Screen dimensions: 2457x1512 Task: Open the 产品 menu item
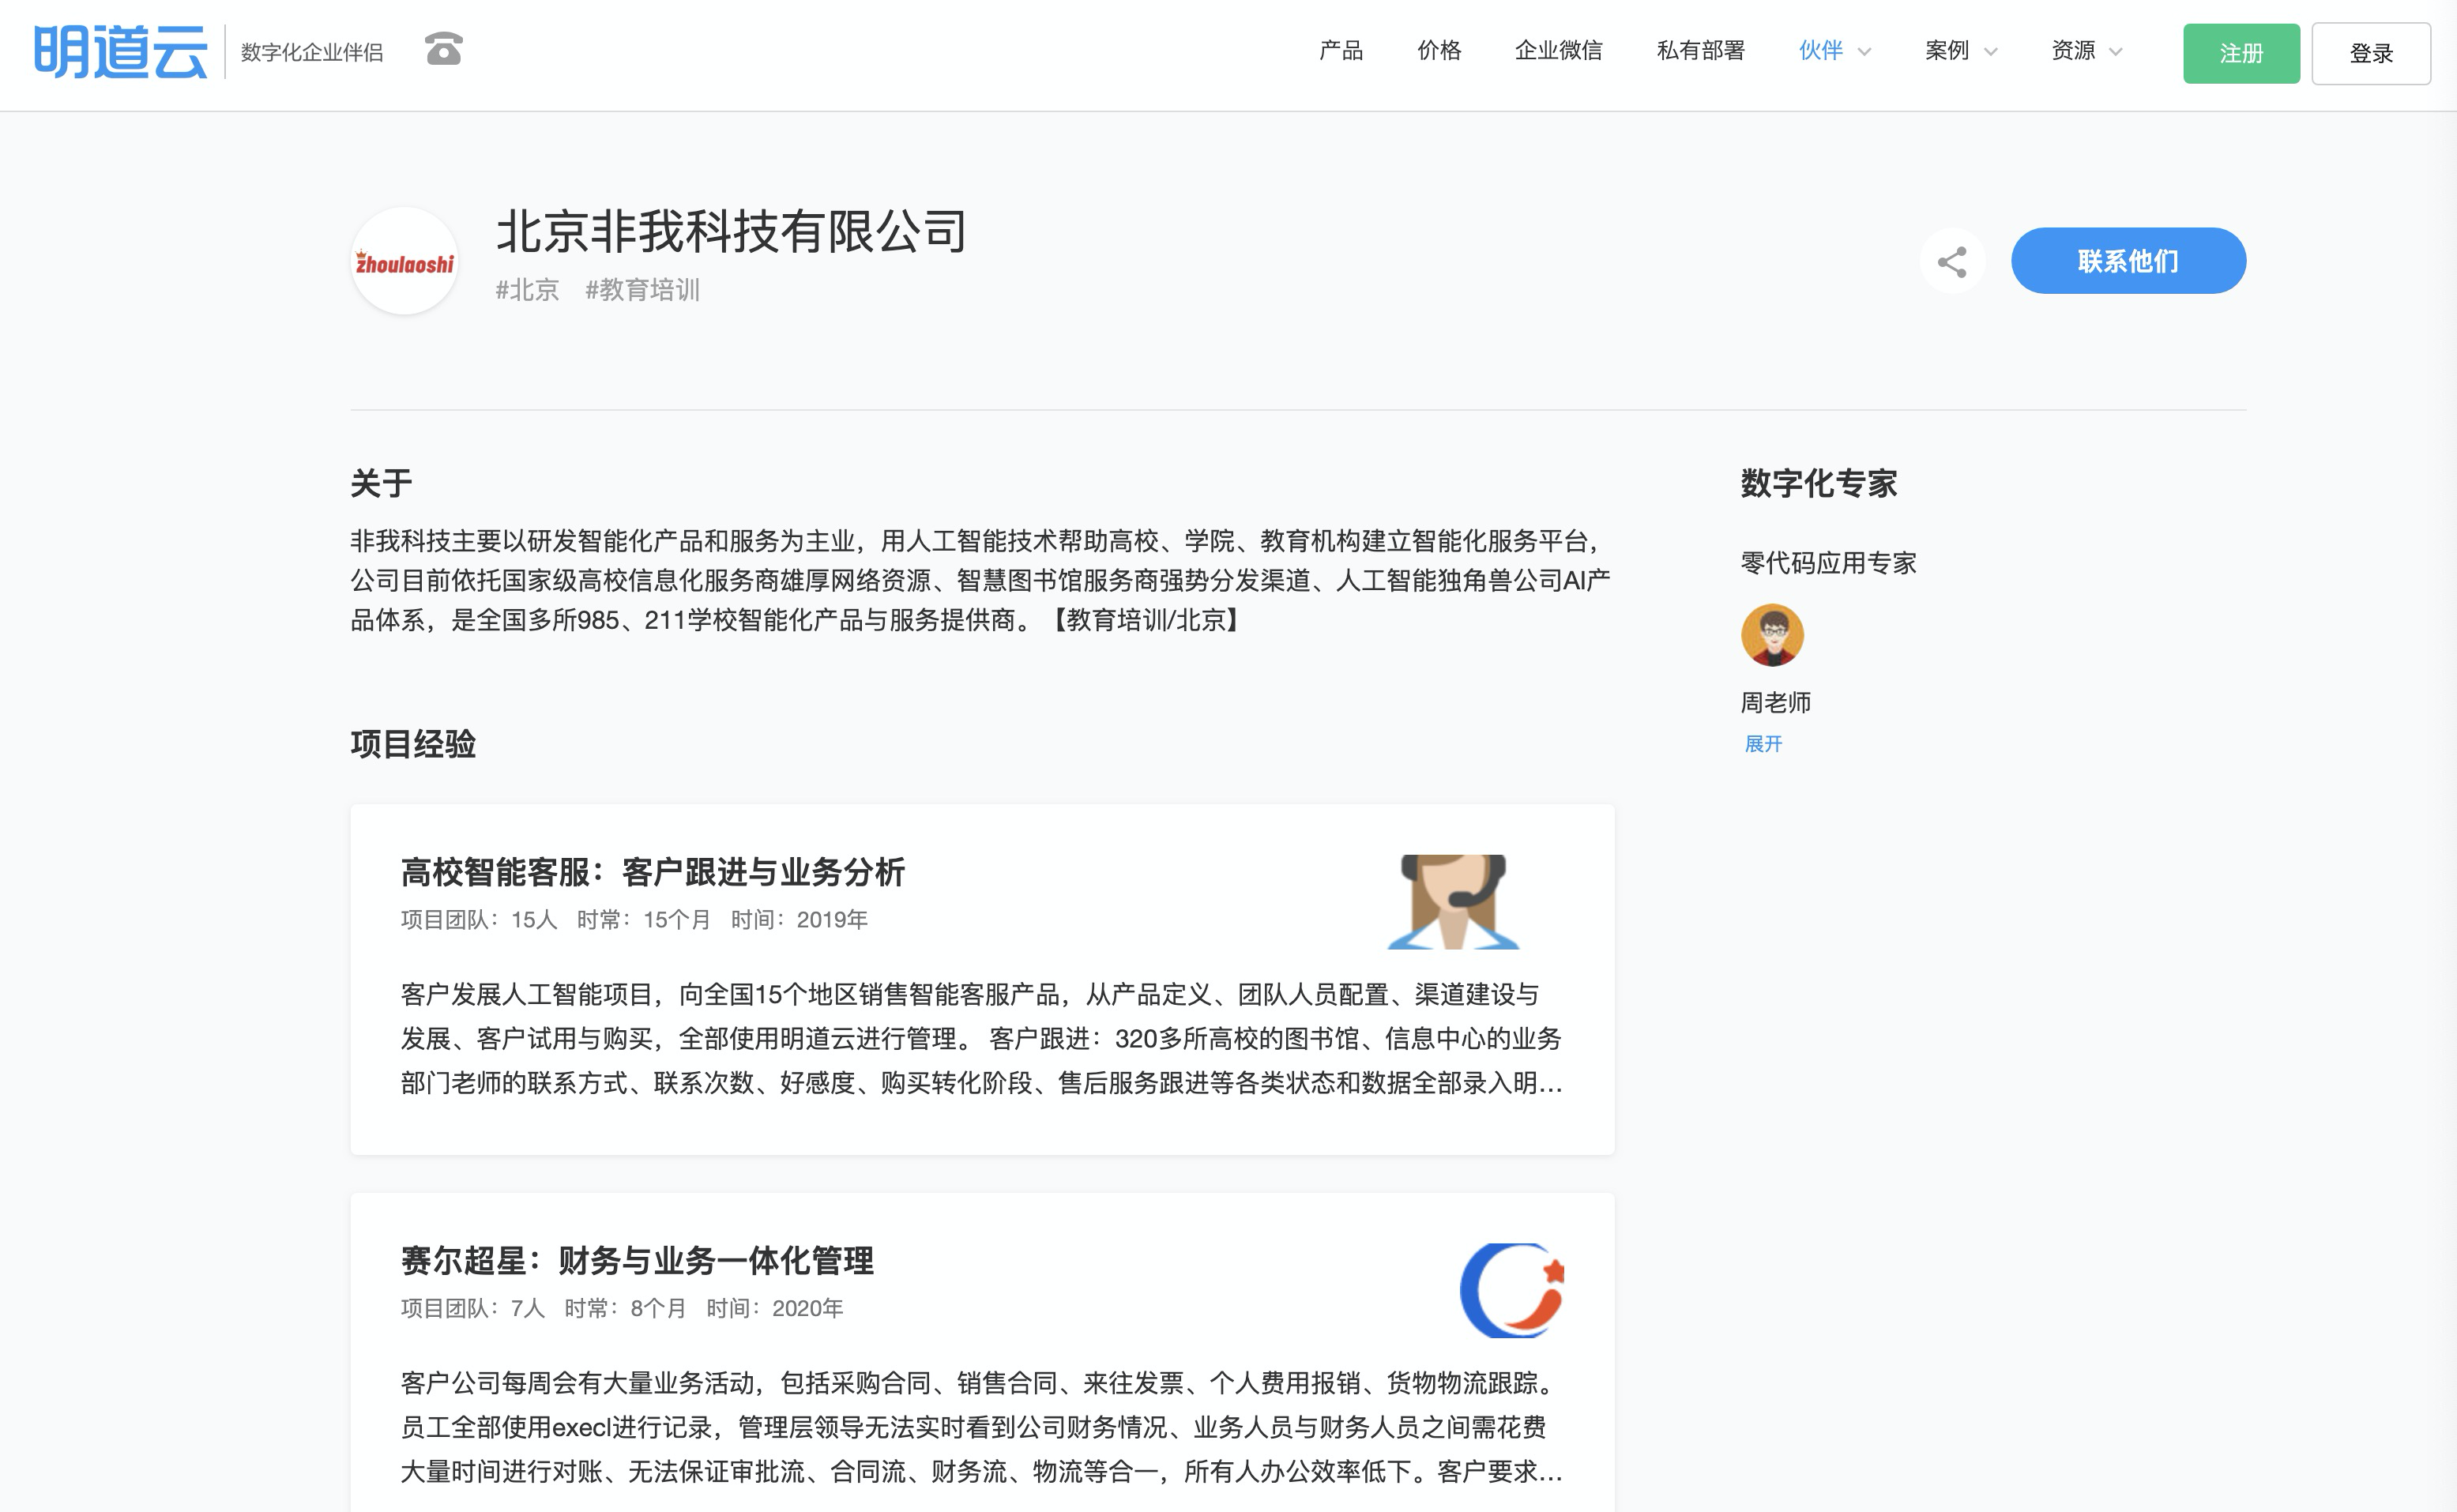1340,51
